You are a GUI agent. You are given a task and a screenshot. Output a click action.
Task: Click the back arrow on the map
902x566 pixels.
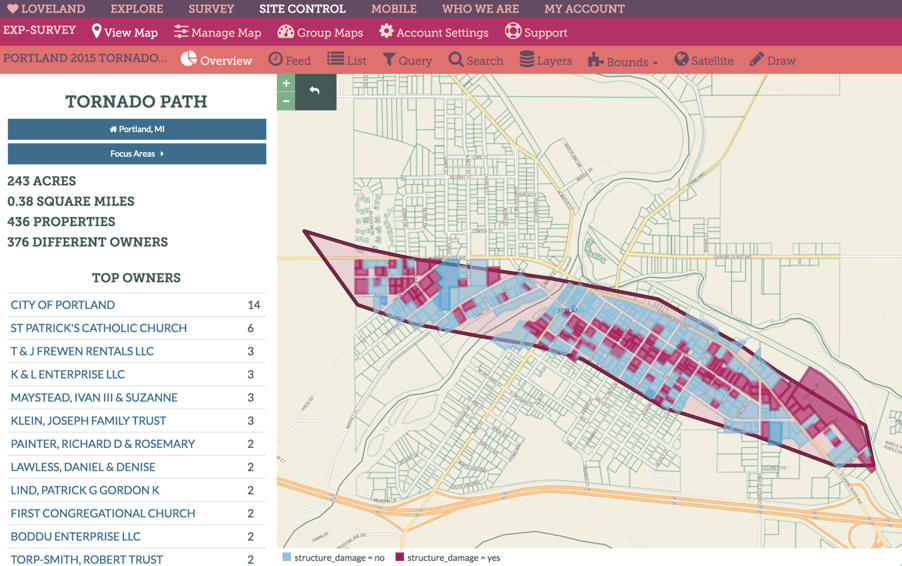315,91
